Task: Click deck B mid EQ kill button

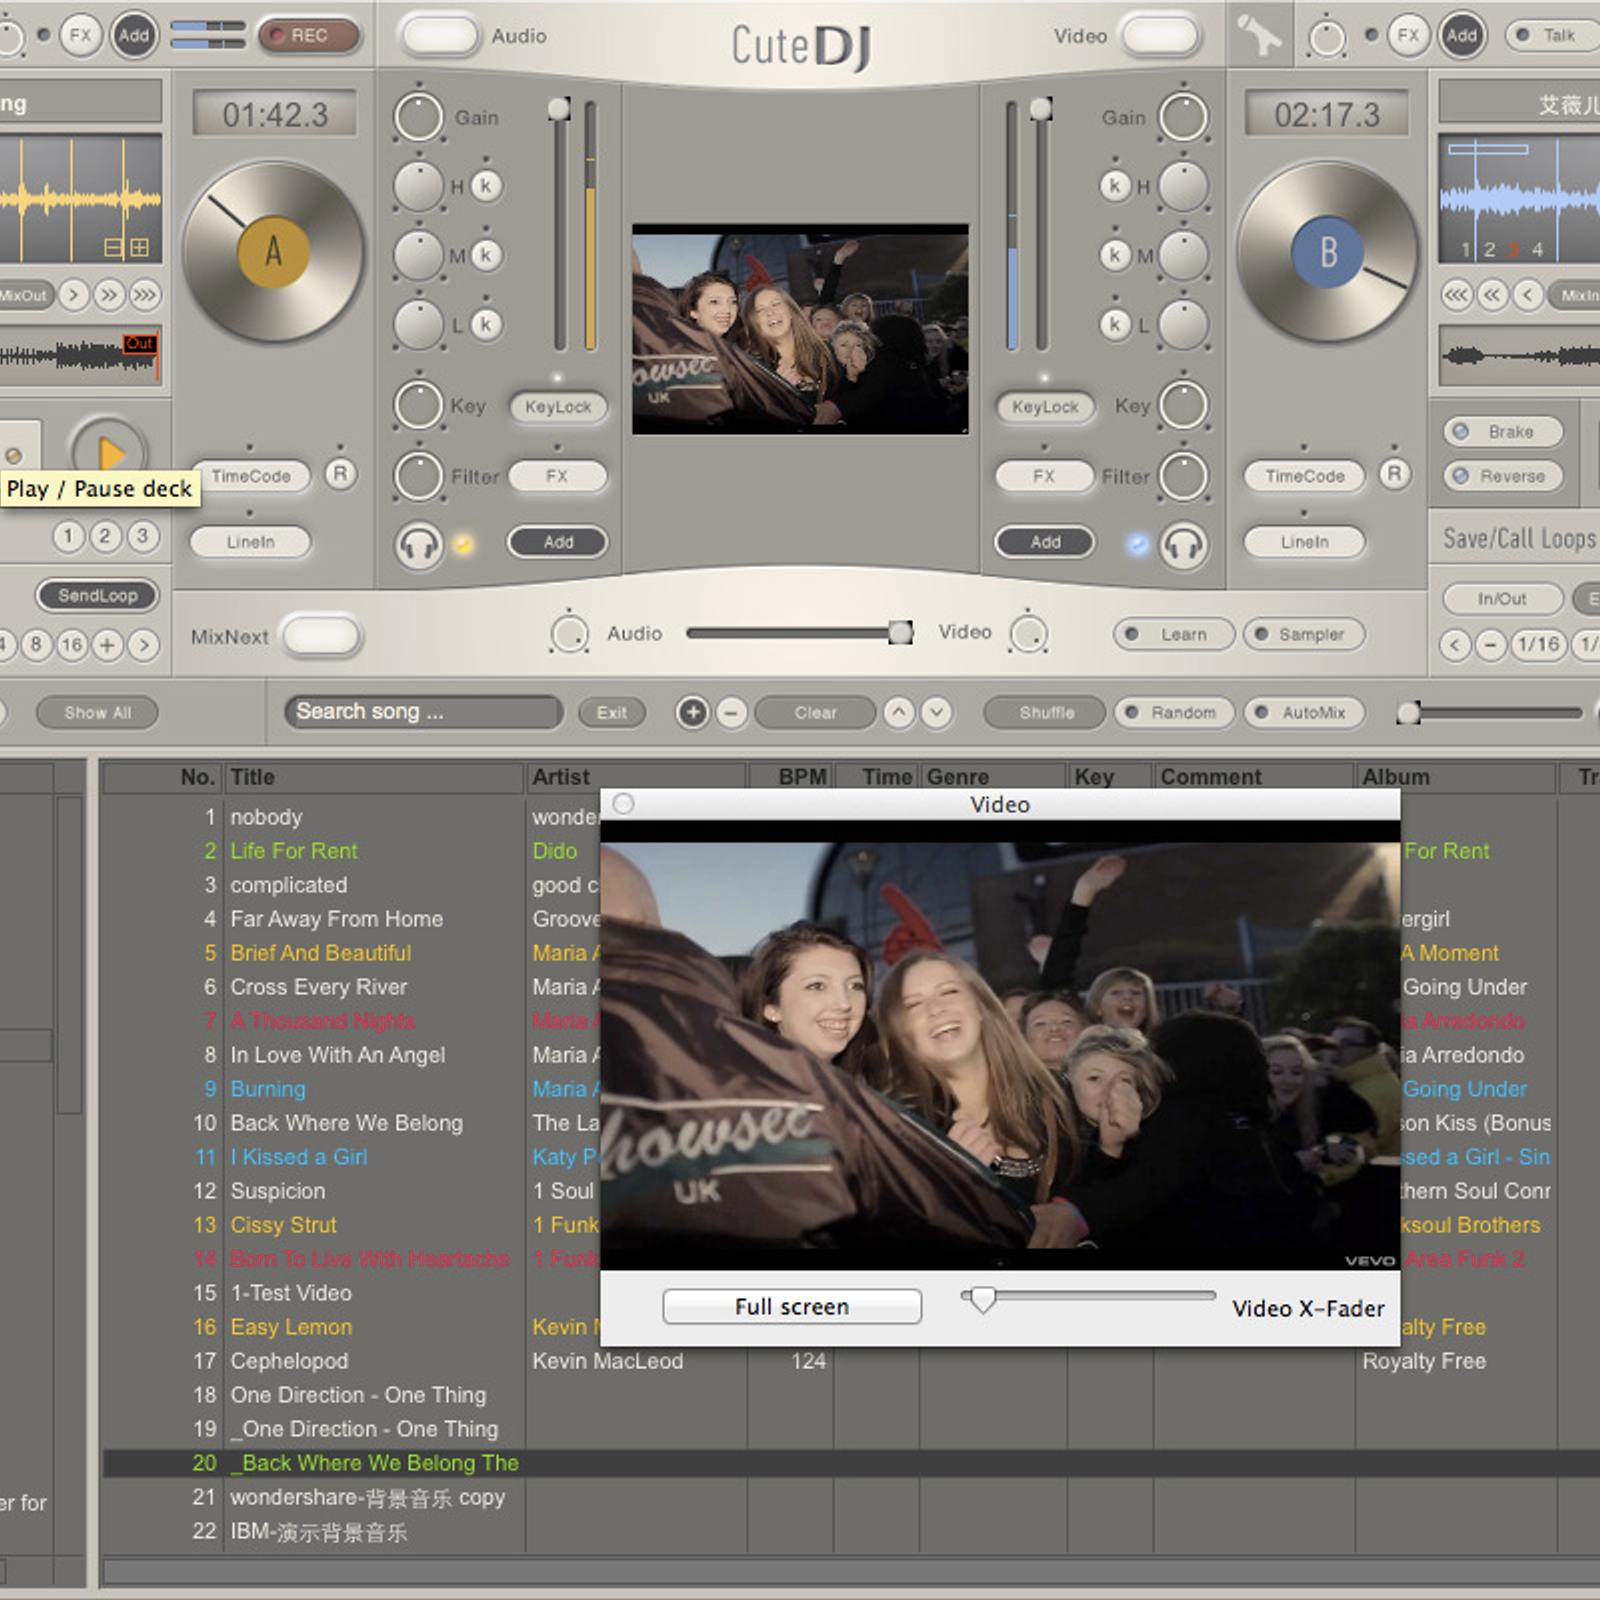Action: 1114,255
